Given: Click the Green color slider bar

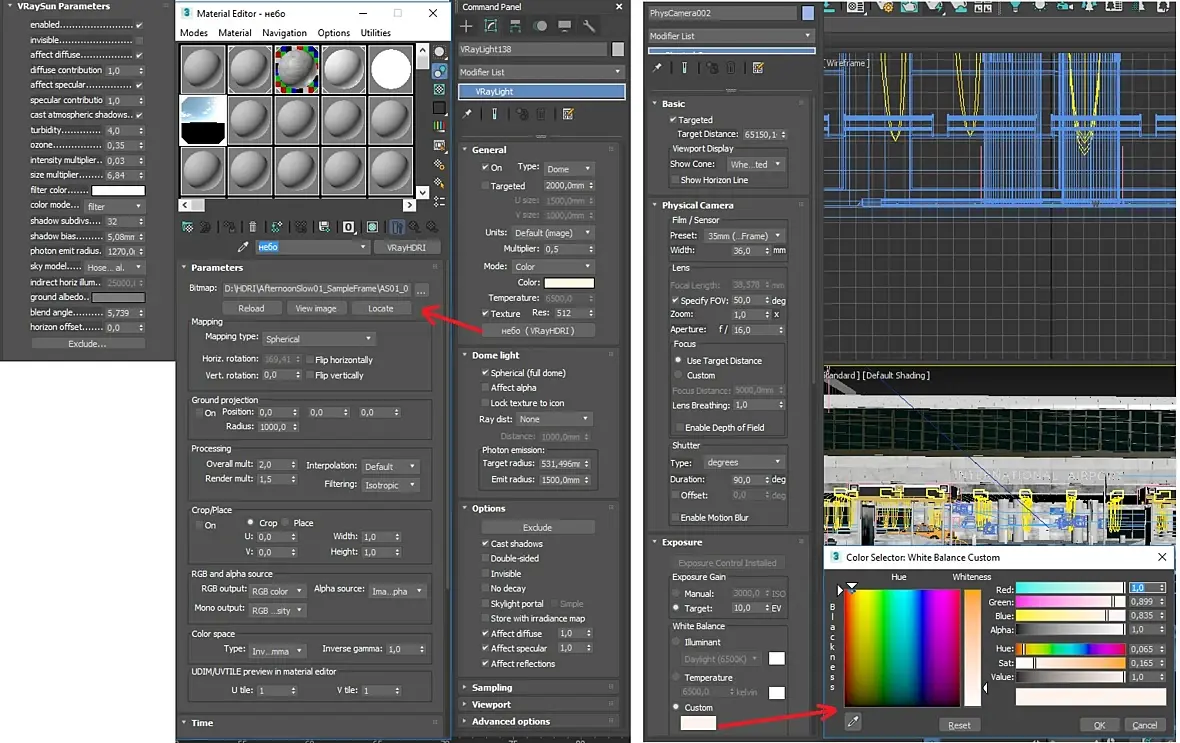Looking at the screenshot, I should pos(1069,602).
